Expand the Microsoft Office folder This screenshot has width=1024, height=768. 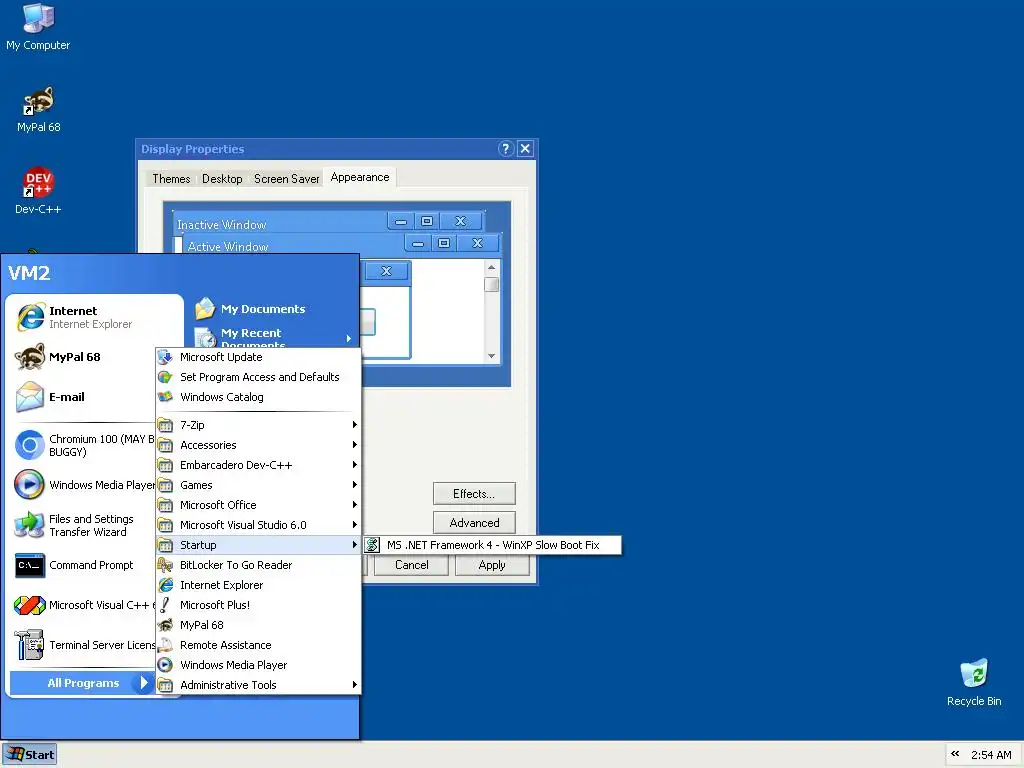click(x=259, y=505)
